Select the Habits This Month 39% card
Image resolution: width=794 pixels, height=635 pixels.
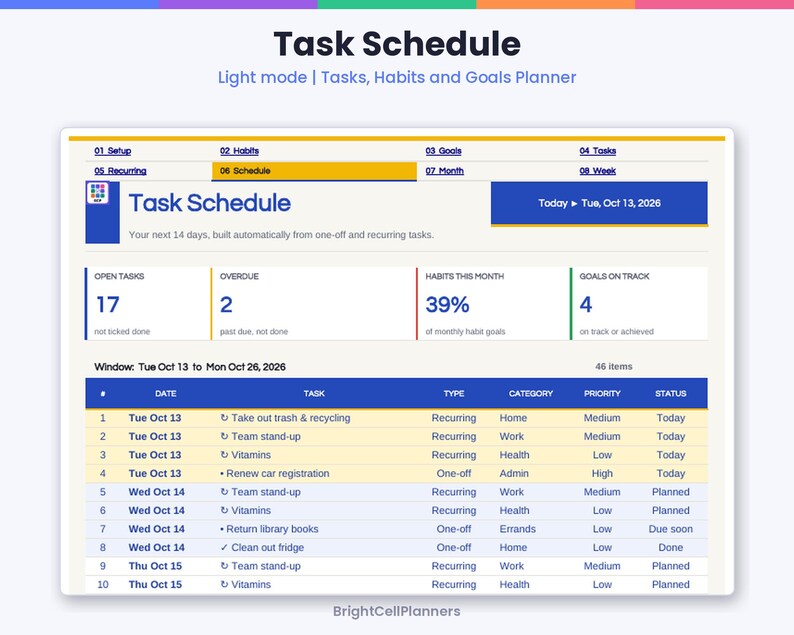pos(493,303)
